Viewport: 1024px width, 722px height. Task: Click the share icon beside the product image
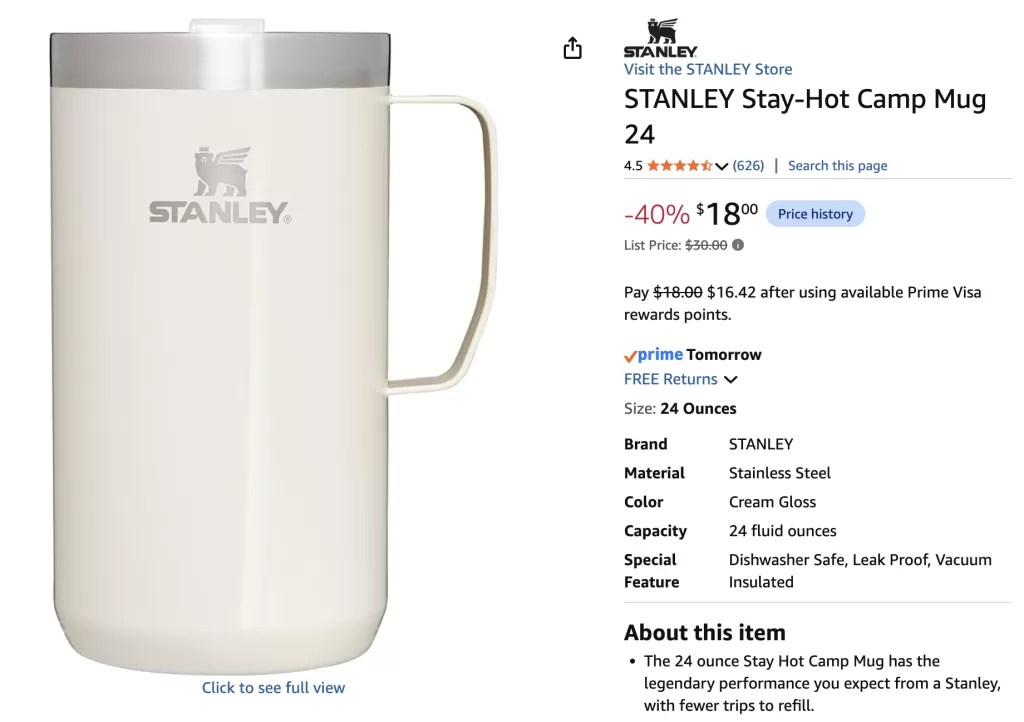[x=572, y=48]
